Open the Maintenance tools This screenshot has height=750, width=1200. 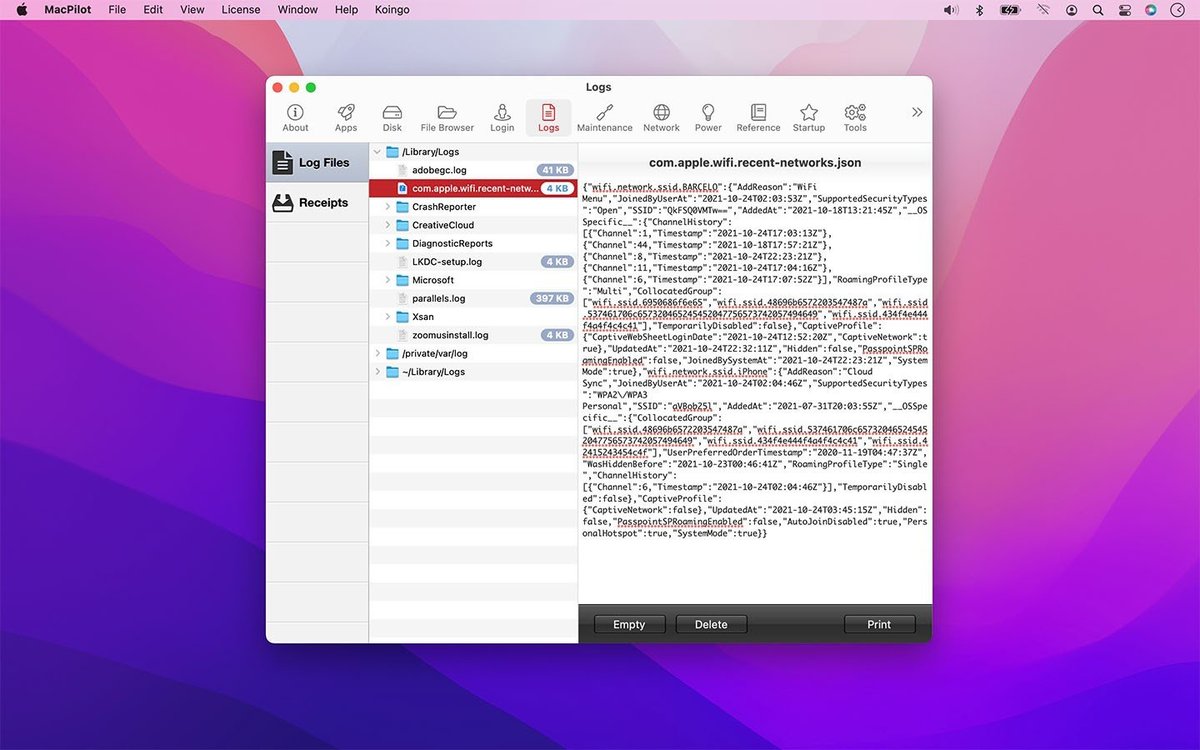point(604,116)
